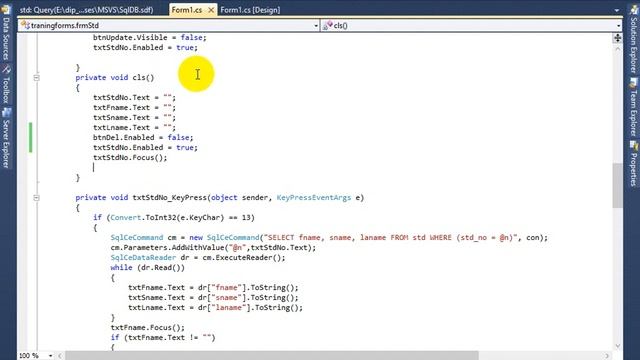Click on btnUpdate.Visible = false; line
Viewport: 640px width, 360px height.
tap(149, 38)
